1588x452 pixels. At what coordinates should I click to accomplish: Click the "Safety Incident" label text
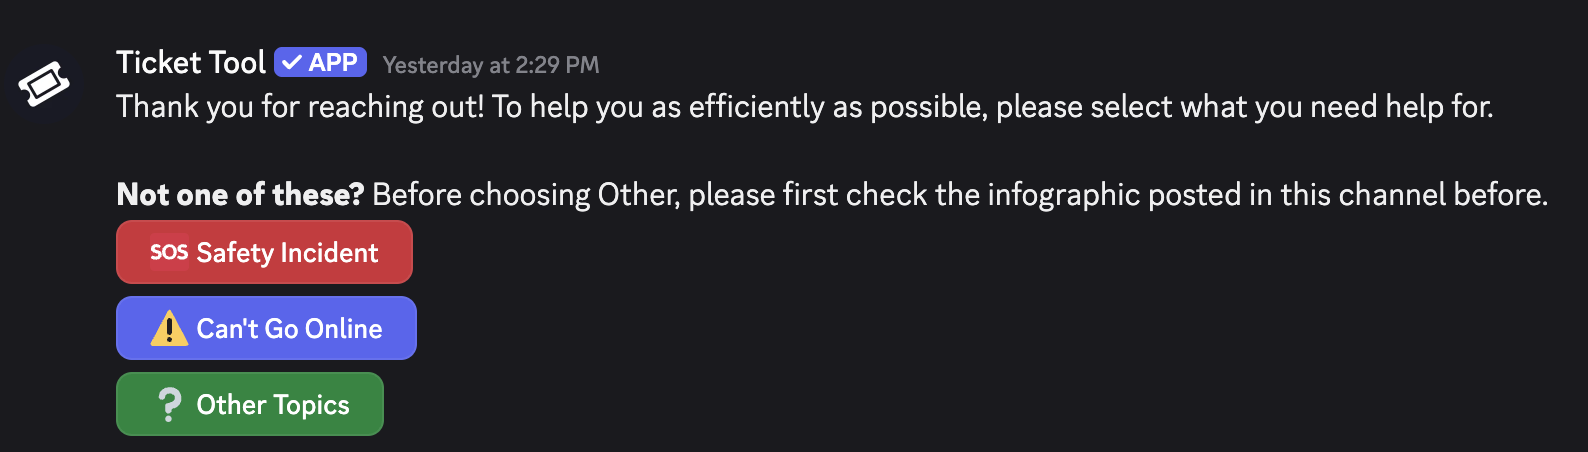[287, 253]
